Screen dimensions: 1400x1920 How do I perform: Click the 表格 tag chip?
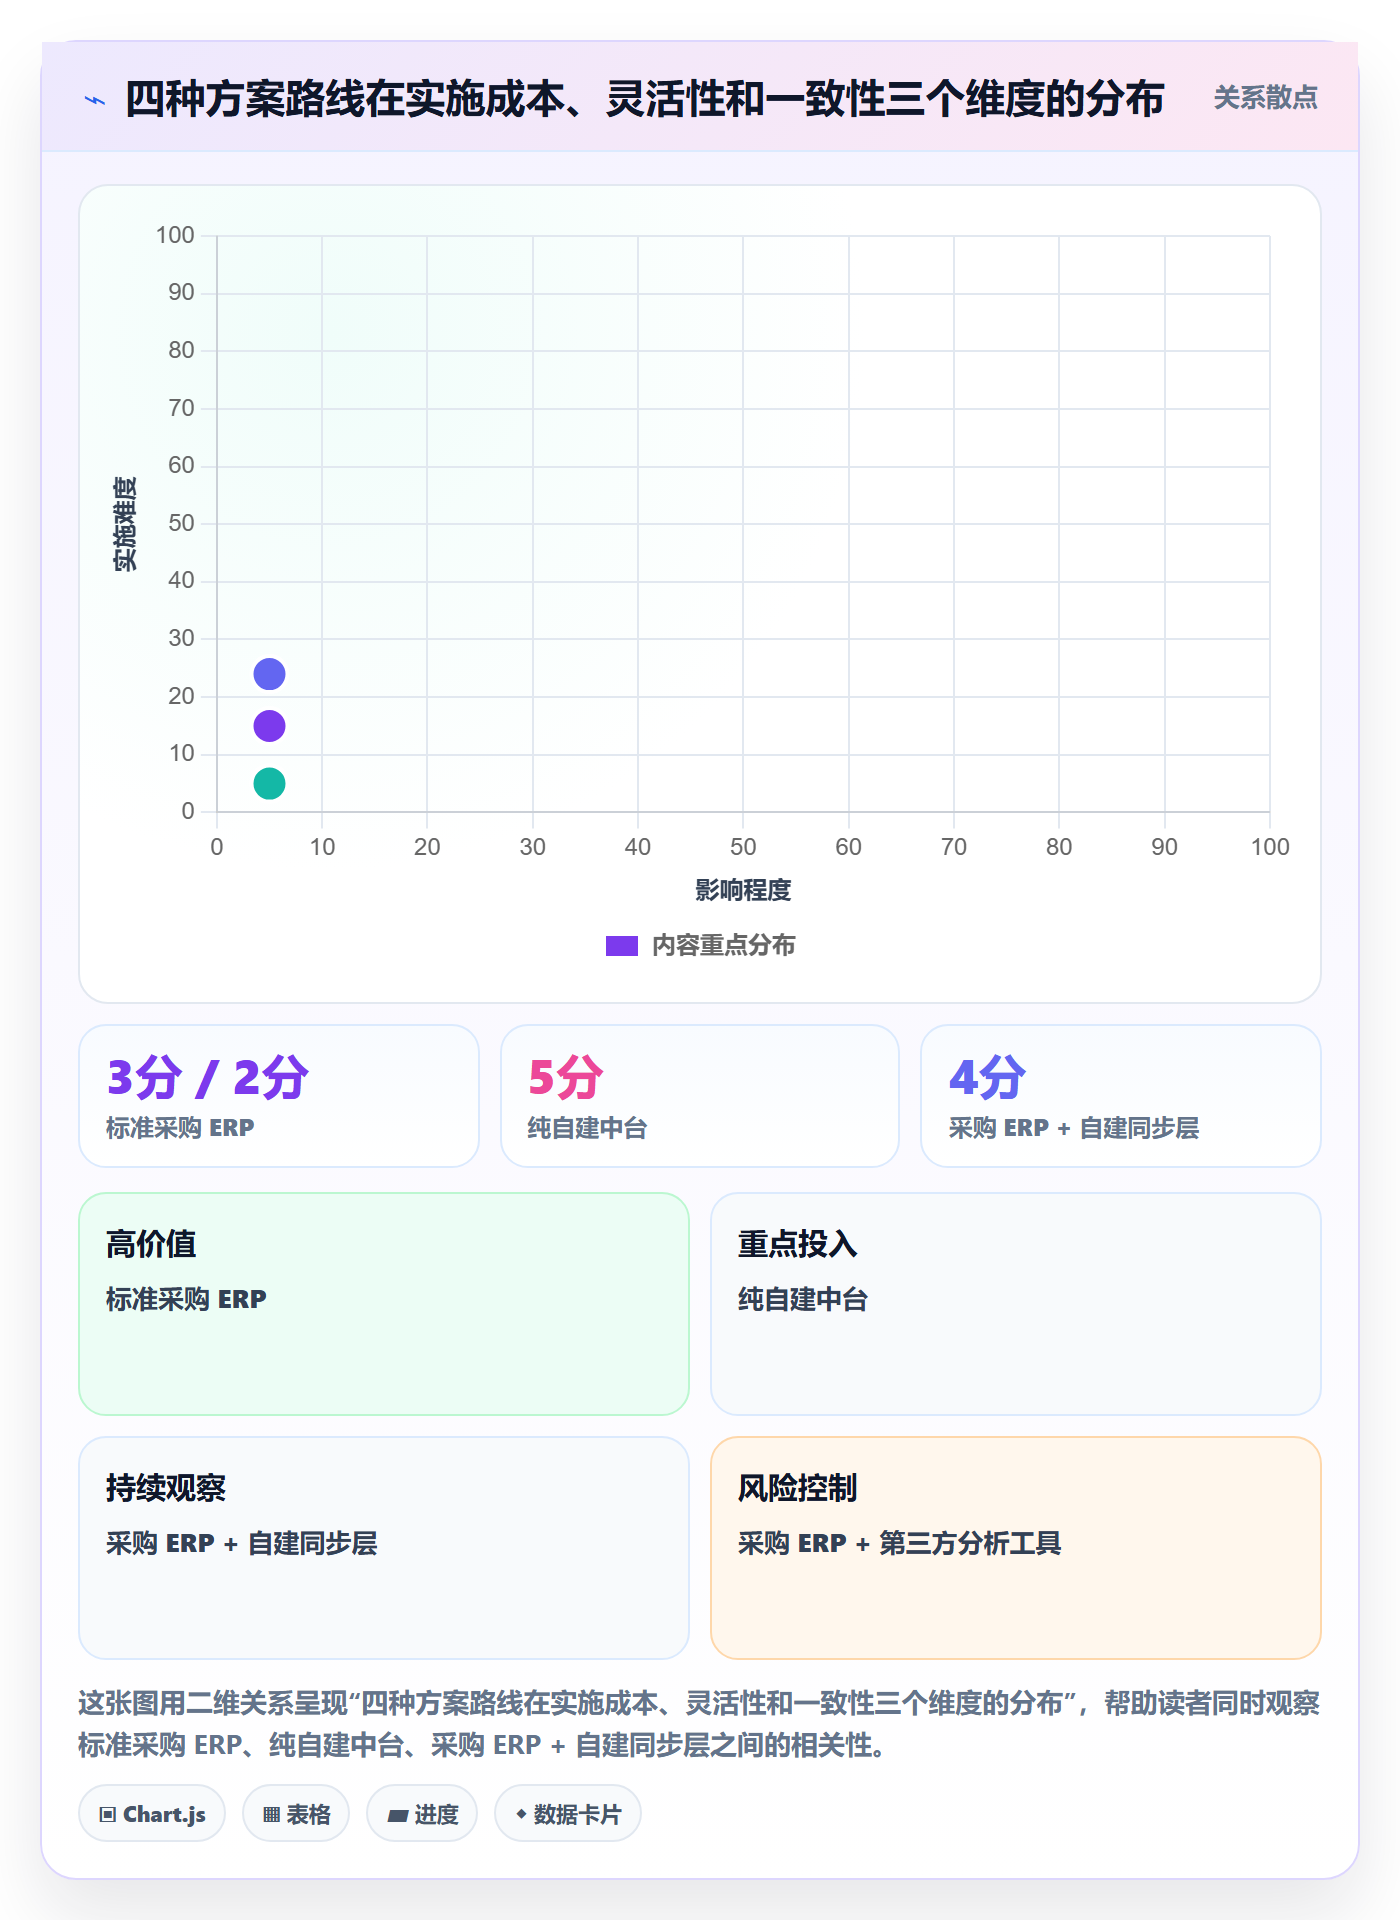[296, 1814]
